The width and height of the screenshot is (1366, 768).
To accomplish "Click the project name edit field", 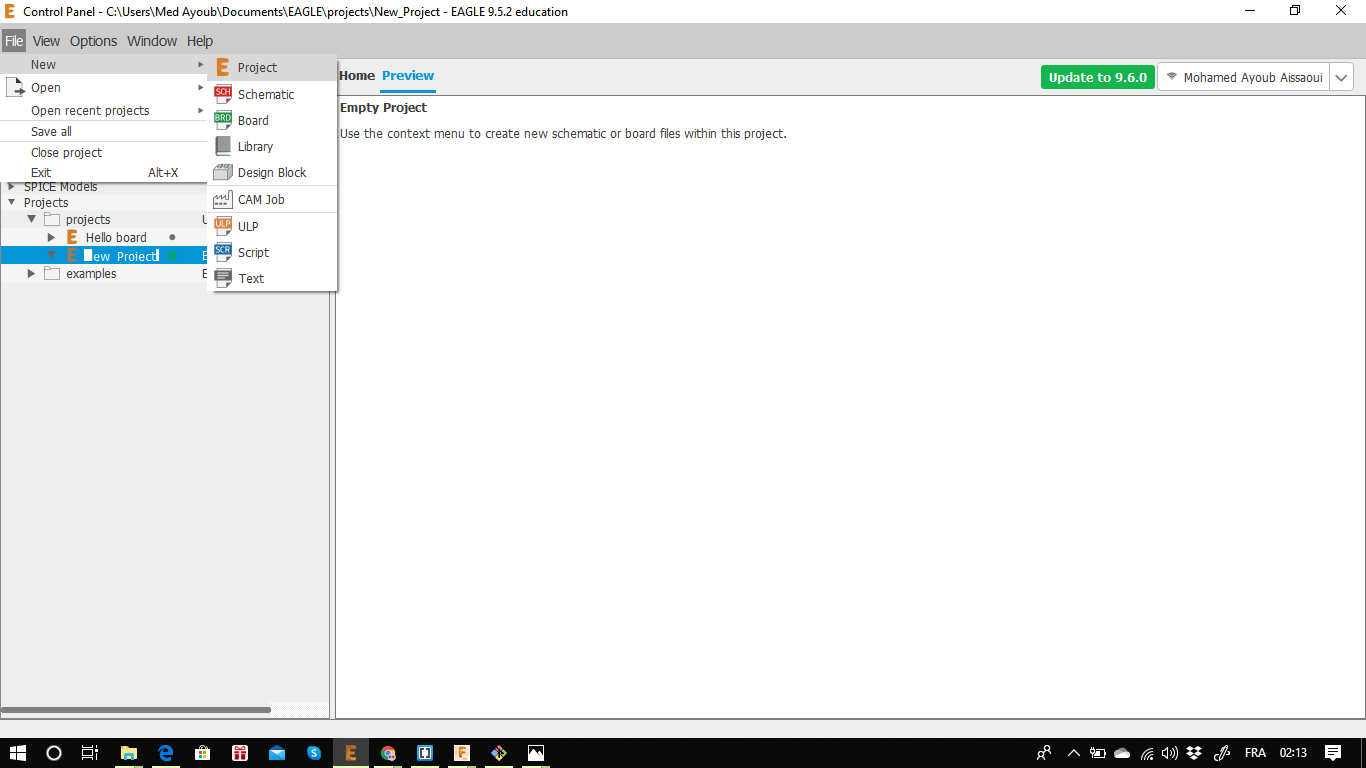I will coord(121,256).
